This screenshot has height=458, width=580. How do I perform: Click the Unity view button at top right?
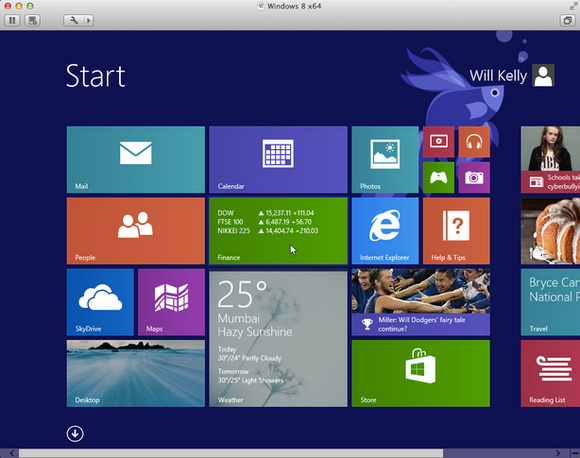coord(567,20)
